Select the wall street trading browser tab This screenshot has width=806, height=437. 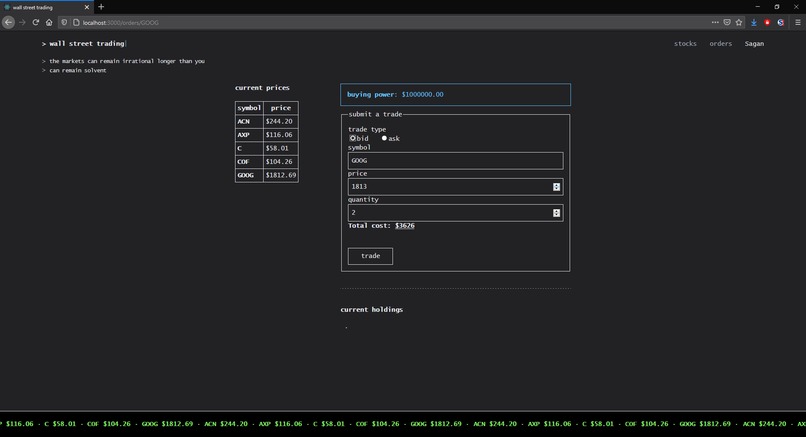click(46, 7)
